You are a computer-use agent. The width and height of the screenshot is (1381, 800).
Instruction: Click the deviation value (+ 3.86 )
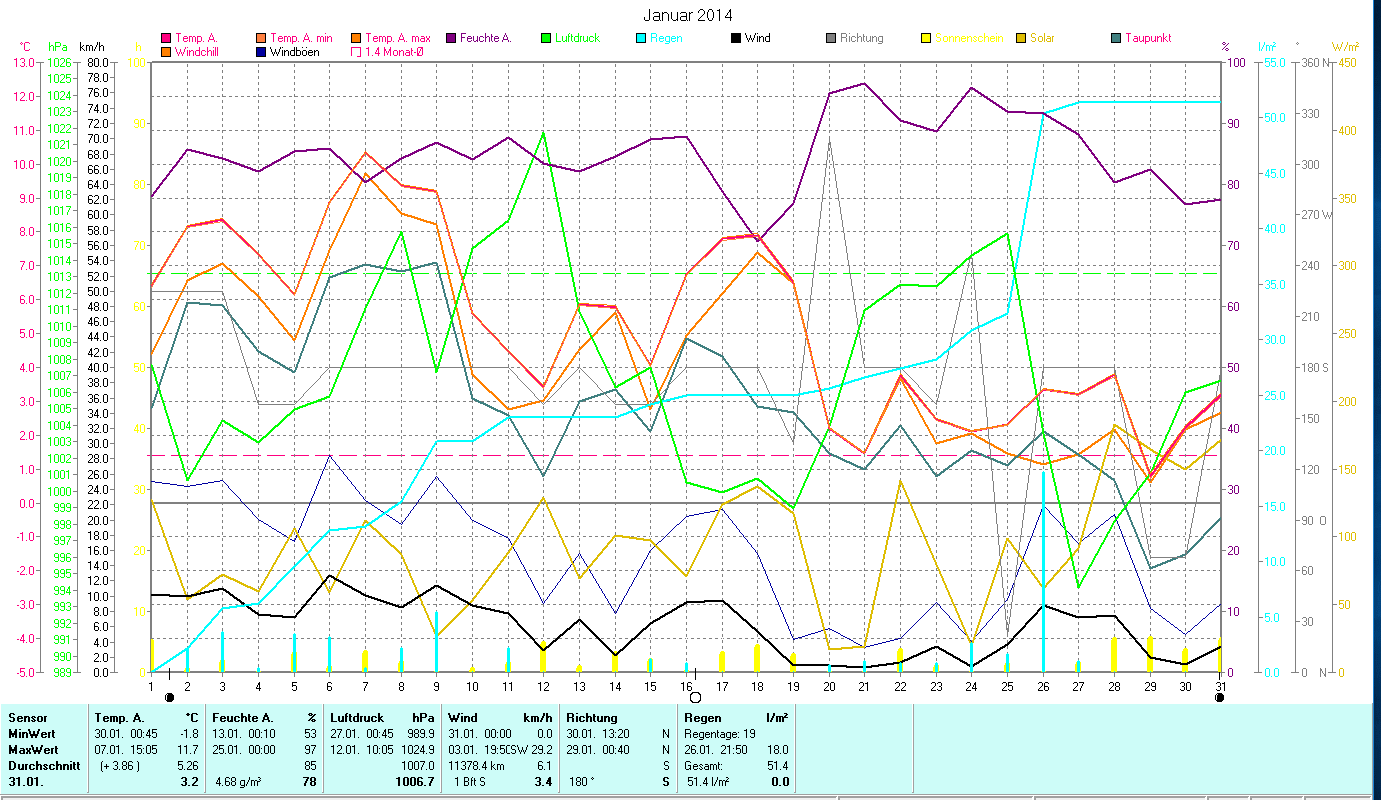[x=120, y=766]
